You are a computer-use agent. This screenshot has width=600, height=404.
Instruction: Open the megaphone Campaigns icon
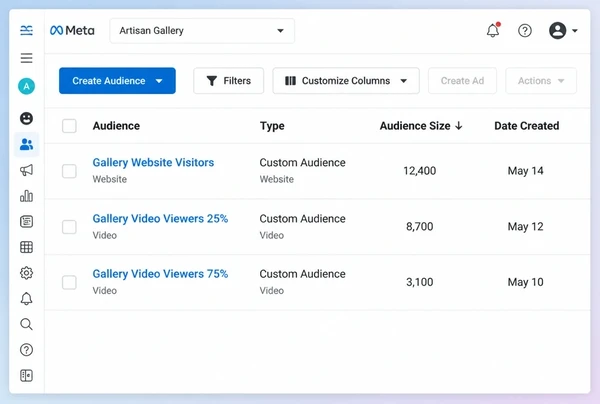pyautogui.click(x=26, y=170)
